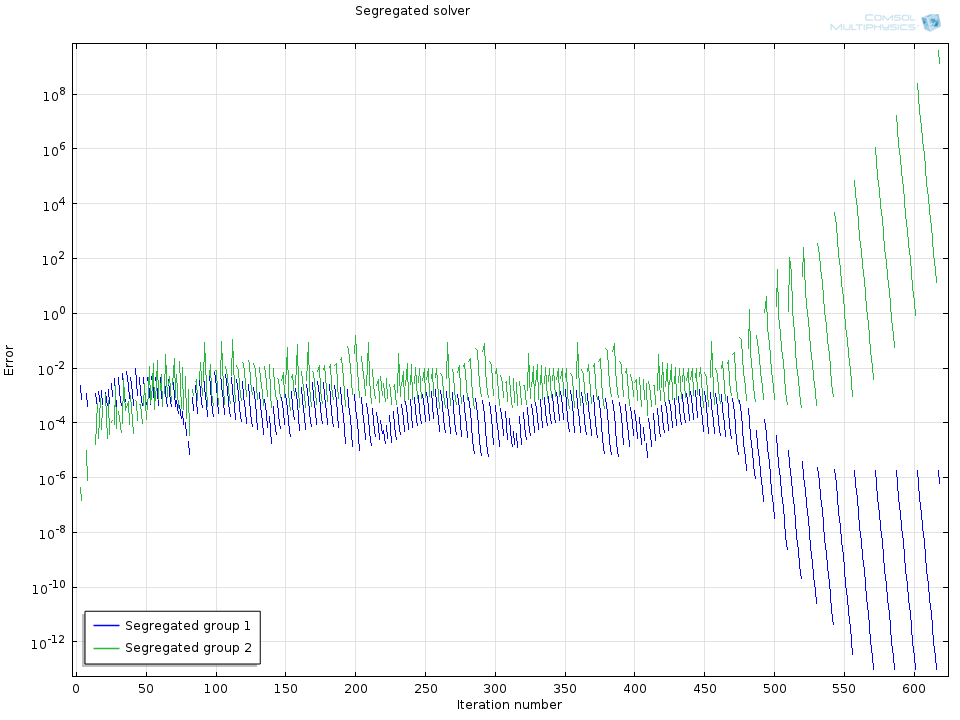The width and height of the screenshot is (960, 720).
Task: Click the 10^-6 tick on the y-axis
Action: pyautogui.click(x=51, y=478)
